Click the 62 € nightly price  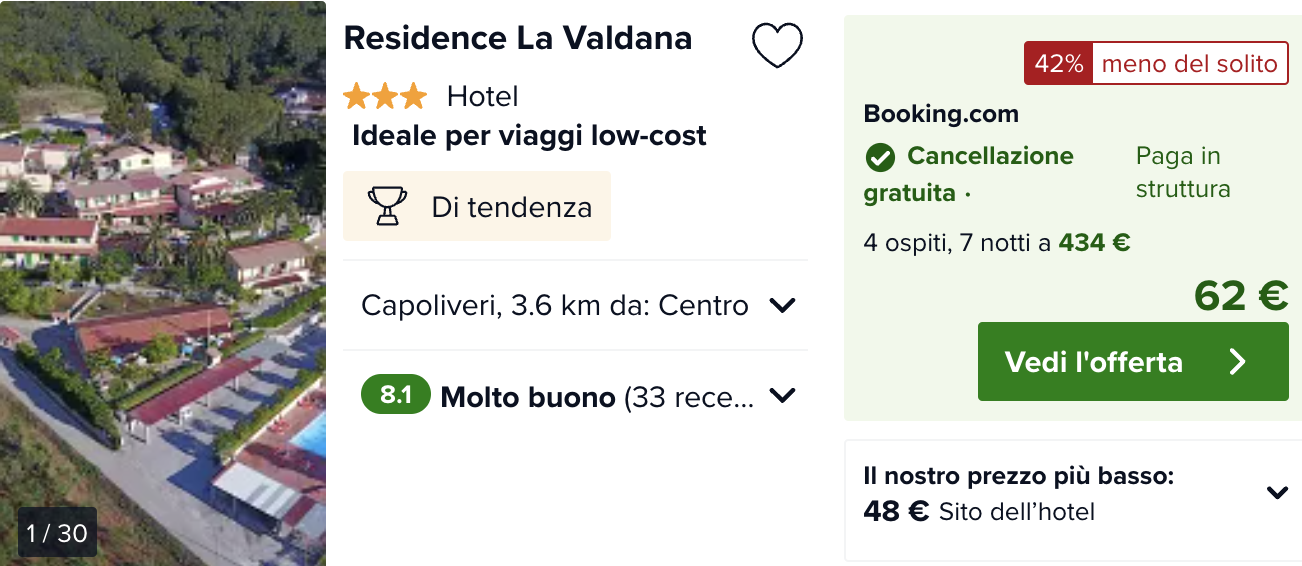click(1240, 295)
